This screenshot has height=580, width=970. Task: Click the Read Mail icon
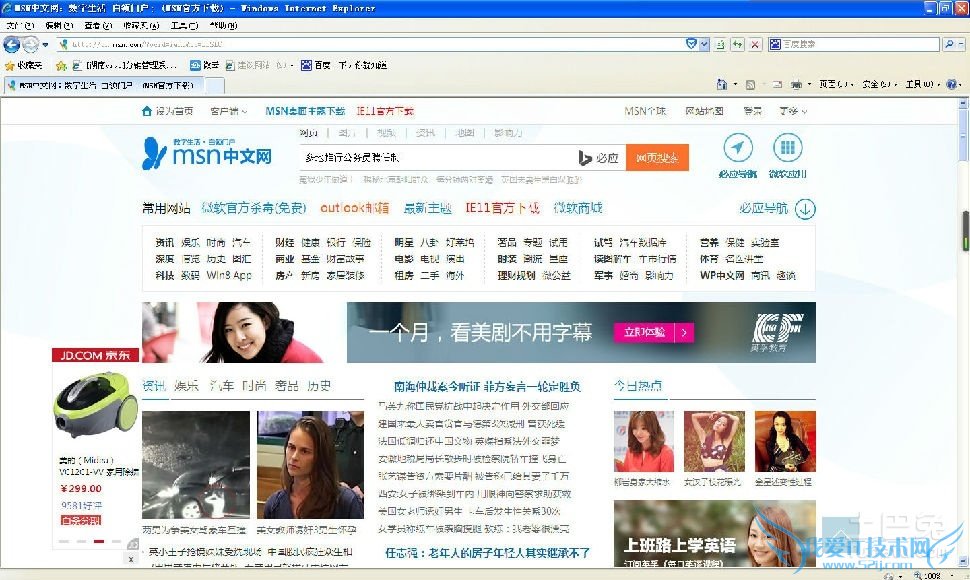[778, 84]
